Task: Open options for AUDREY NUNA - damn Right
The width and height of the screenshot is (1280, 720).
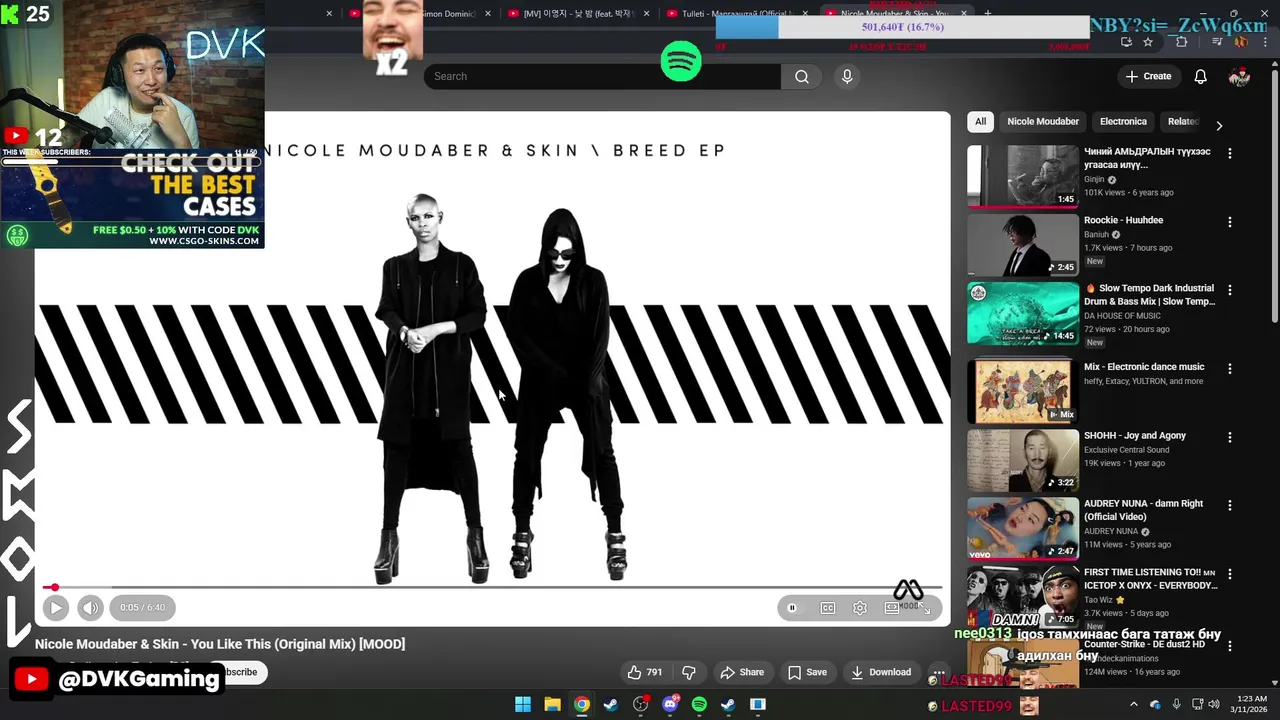Action: coord(1230,505)
